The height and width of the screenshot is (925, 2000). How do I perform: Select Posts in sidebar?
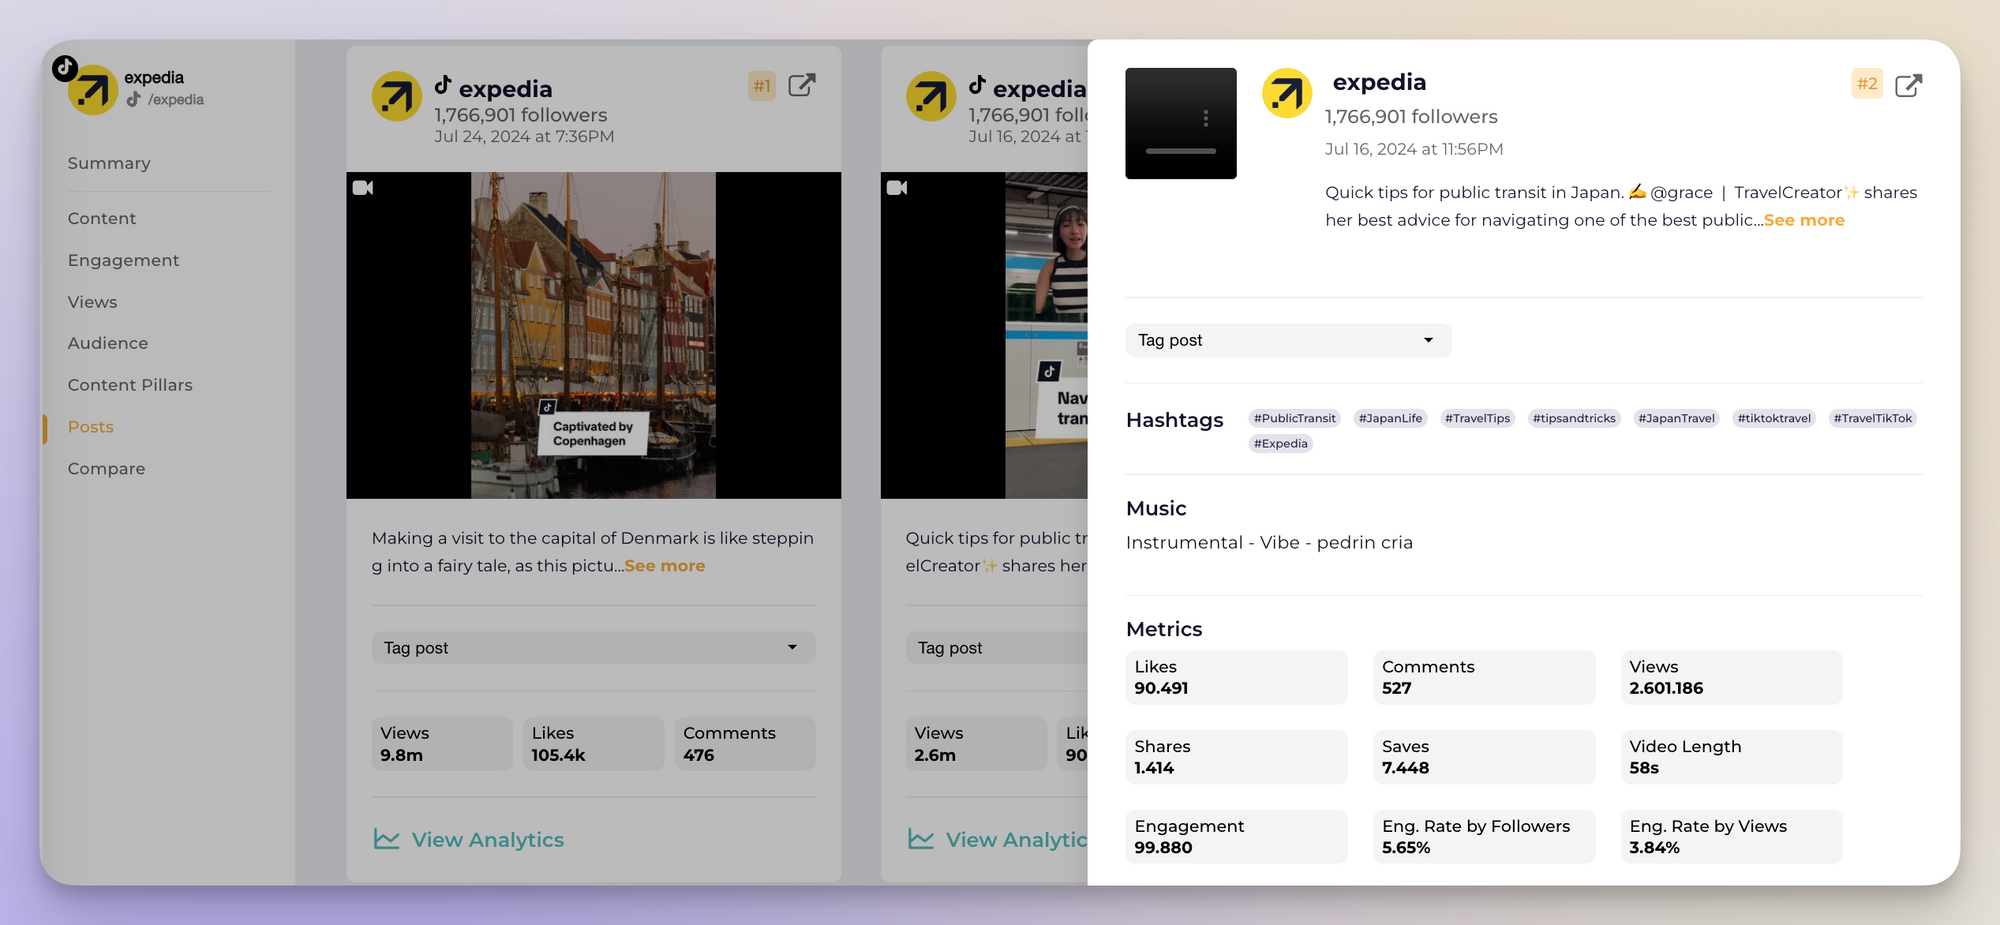click(x=91, y=427)
